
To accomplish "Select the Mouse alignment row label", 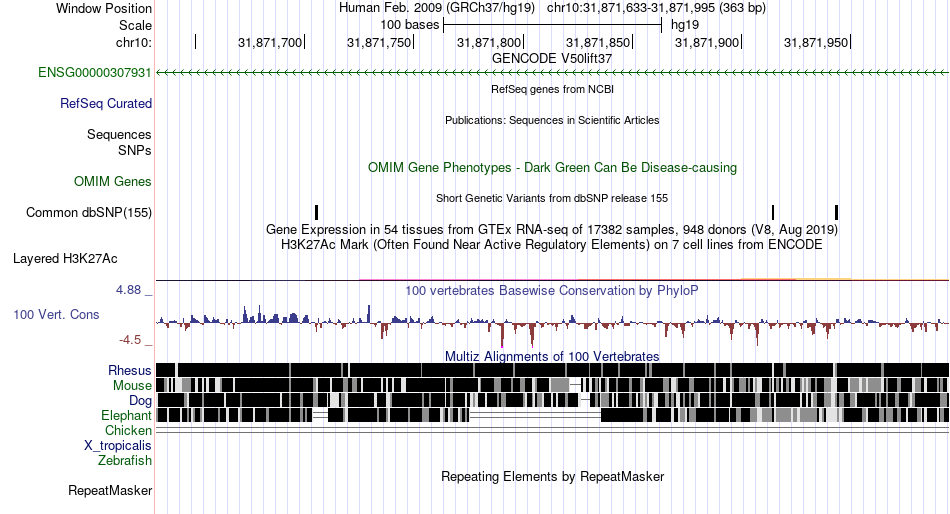I will tap(132, 386).
